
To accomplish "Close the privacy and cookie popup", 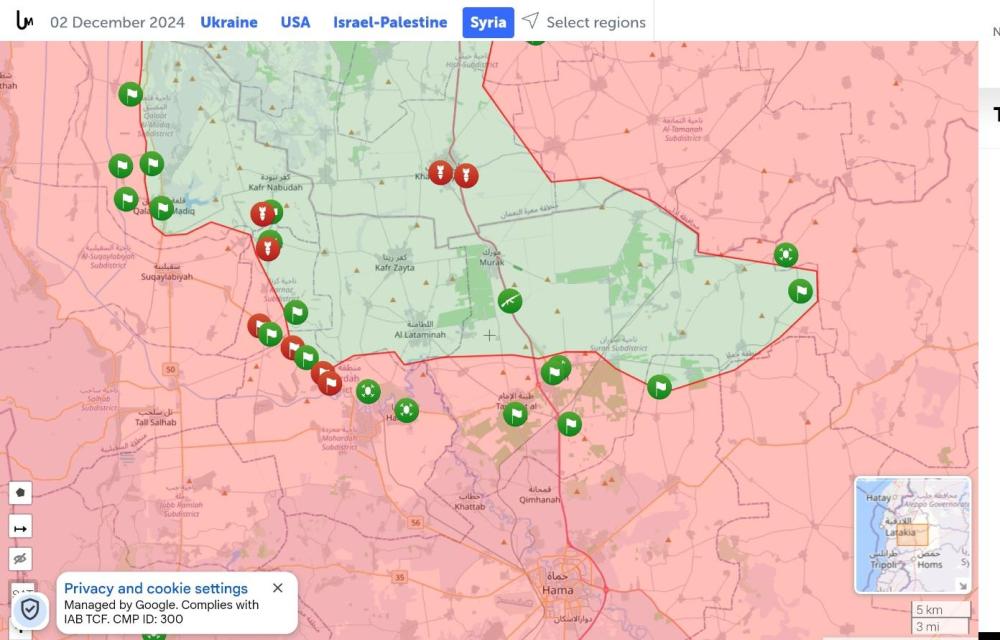I will (x=277, y=588).
